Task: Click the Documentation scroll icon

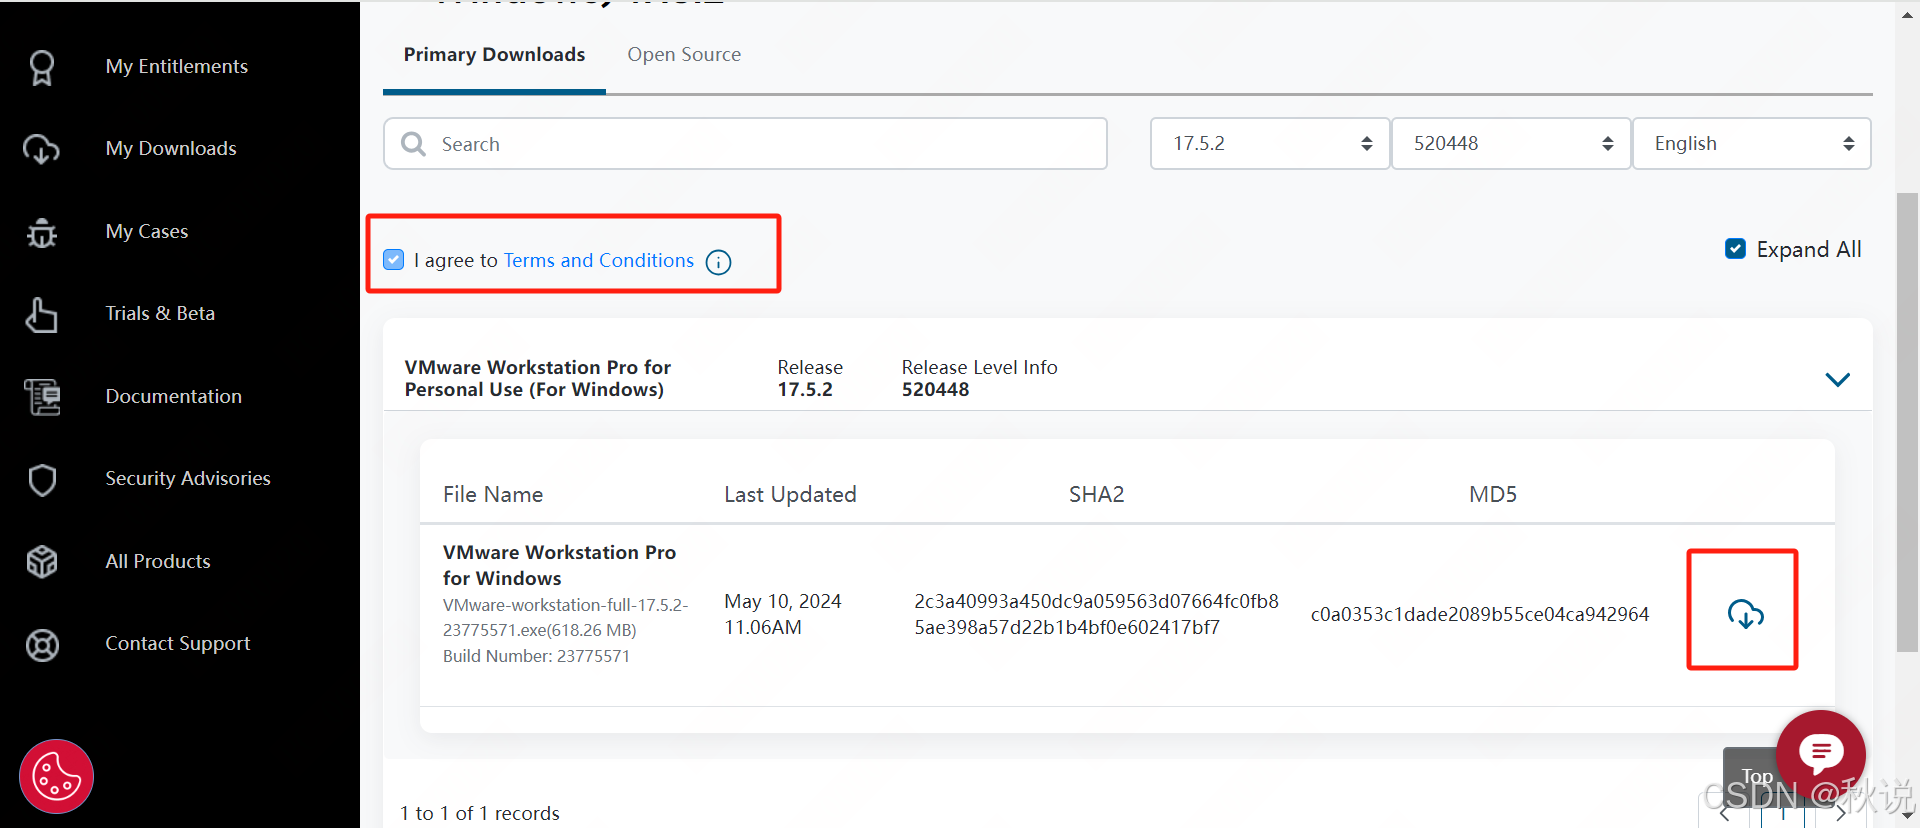Action: coord(42,397)
